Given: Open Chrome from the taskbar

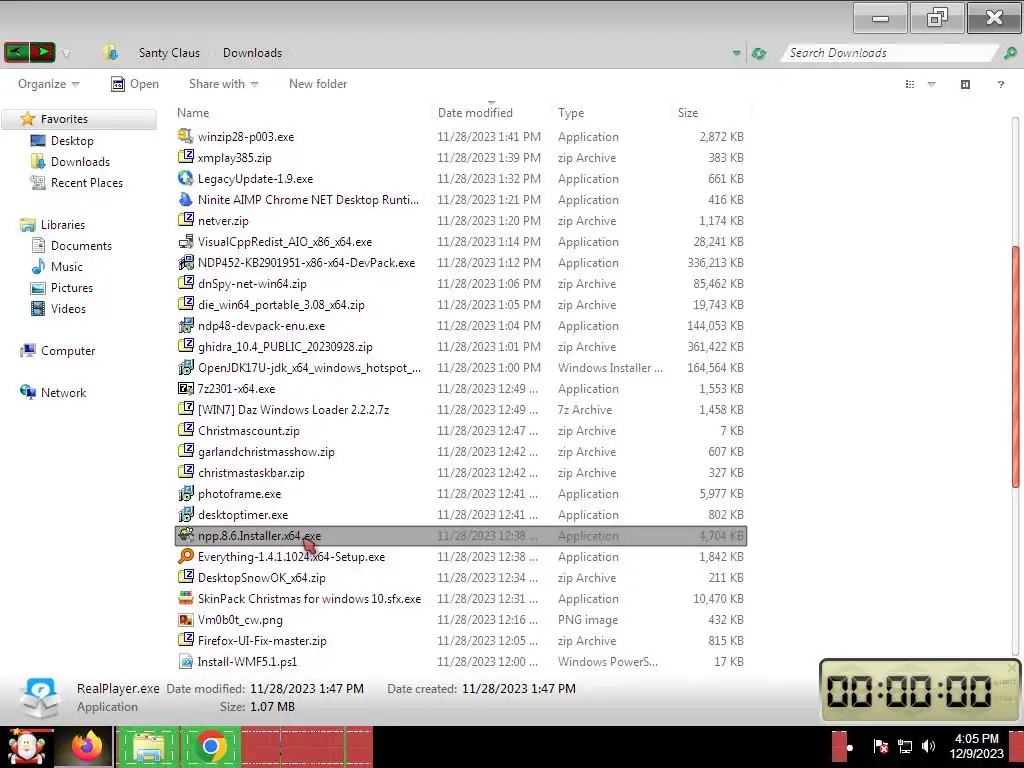Looking at the screenshot, I should pyautogui.click(x=210, y=746).
